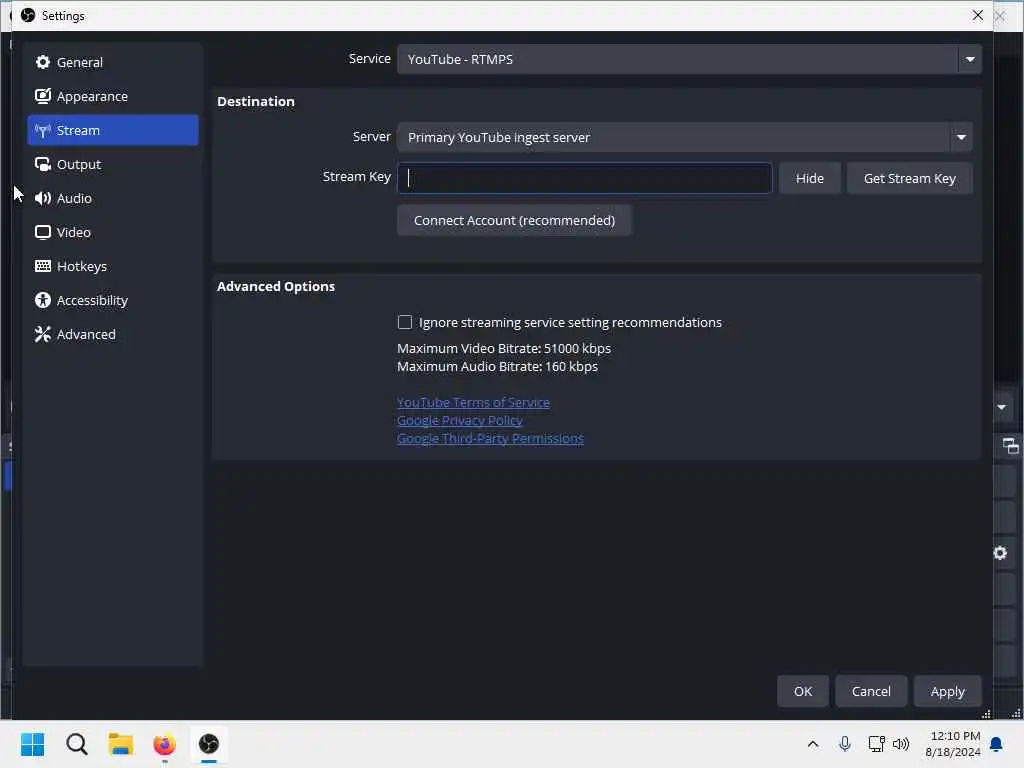
Task: Open the clock and date panel
Action: [953, 744]
